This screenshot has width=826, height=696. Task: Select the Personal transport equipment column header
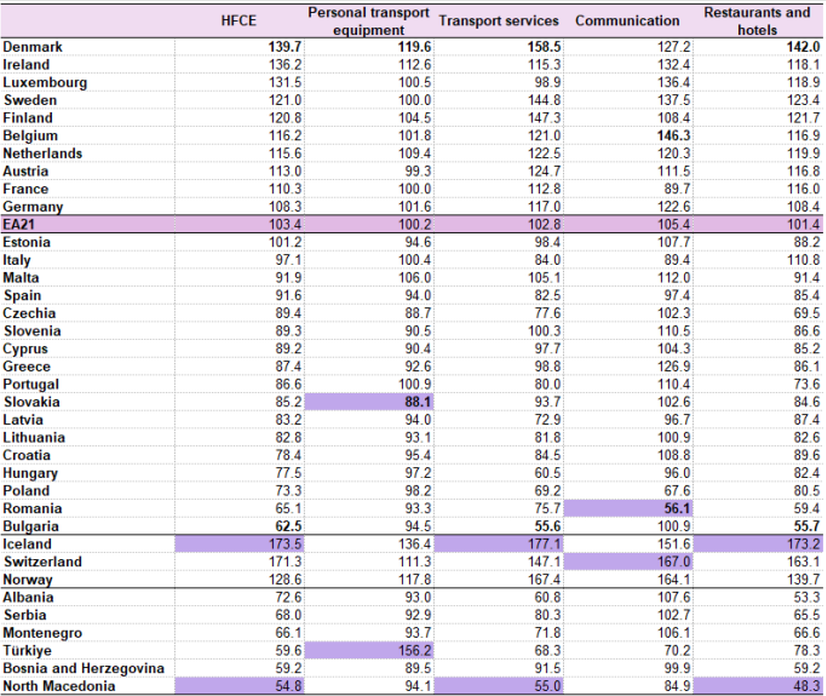368,21
